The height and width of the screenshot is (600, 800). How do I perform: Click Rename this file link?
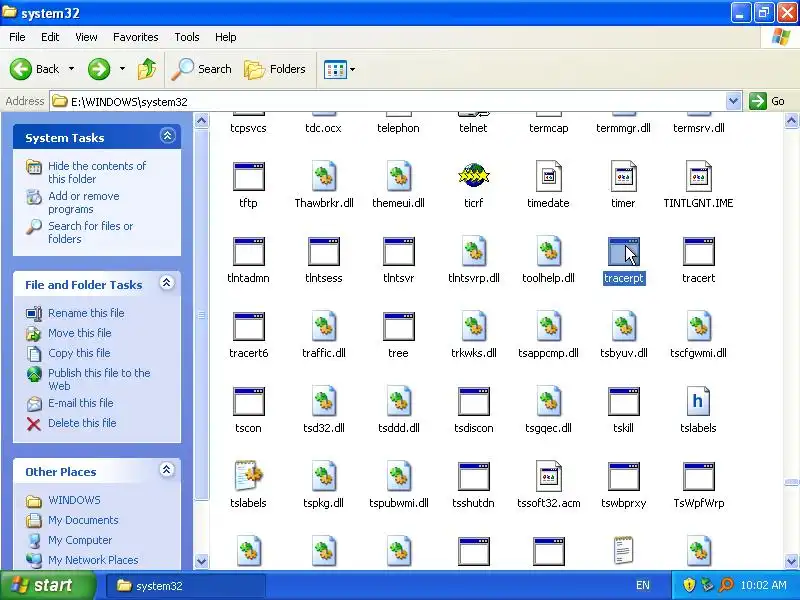(x=86, y=313)
